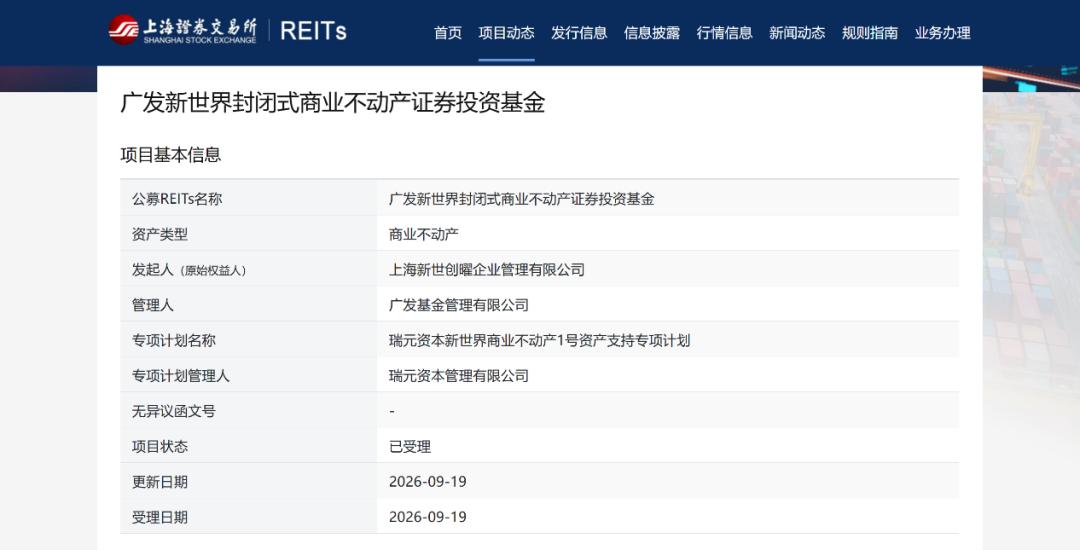Click the Shanghai Stock Exchange logo icon

tap(123, 30)
